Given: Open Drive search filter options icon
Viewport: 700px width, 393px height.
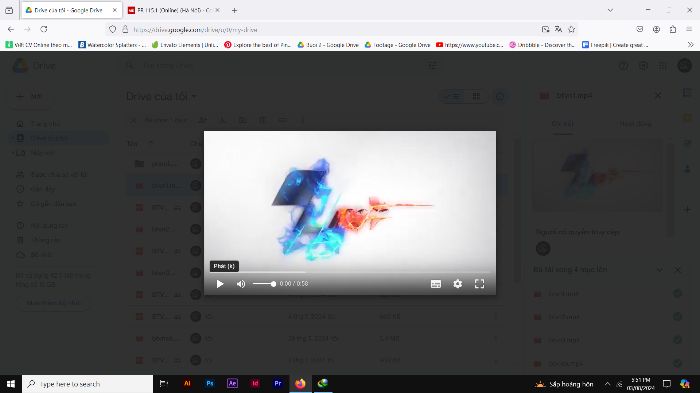Looking at the screenshot, I should 432,66.
